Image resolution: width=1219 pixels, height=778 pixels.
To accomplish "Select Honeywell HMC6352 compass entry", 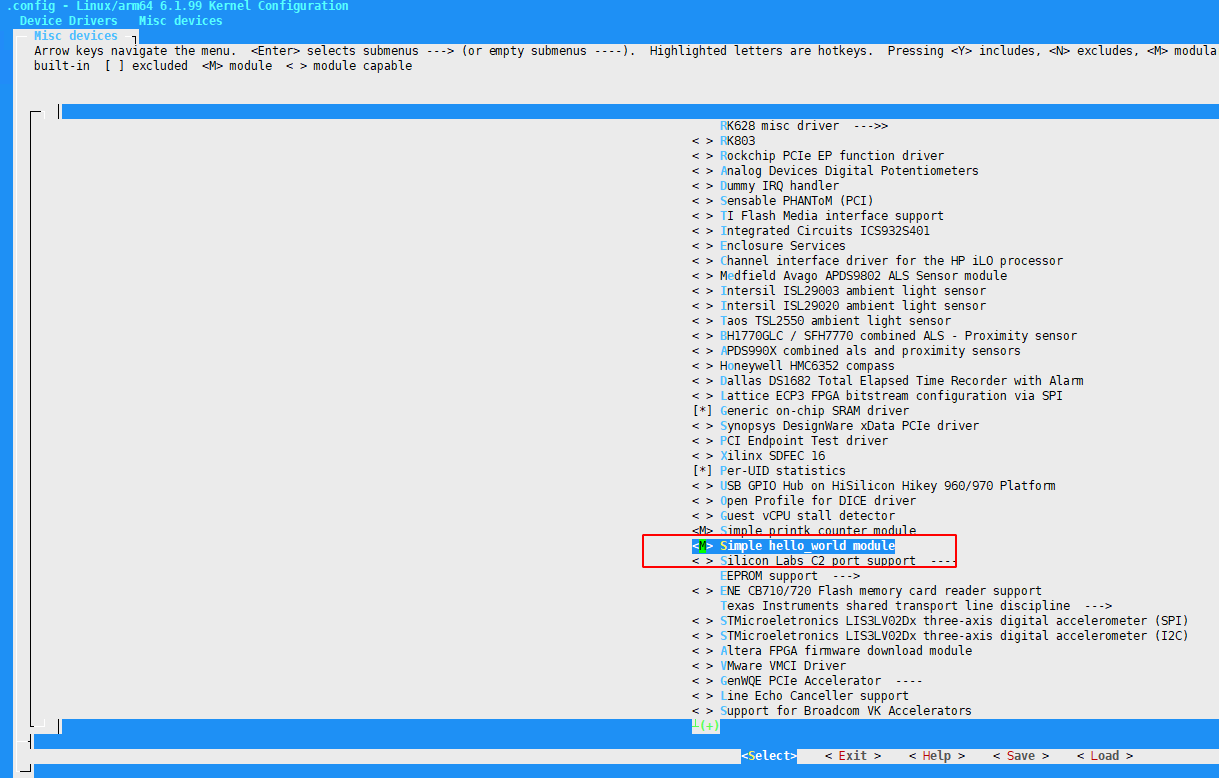I will [x=808, y=366].
